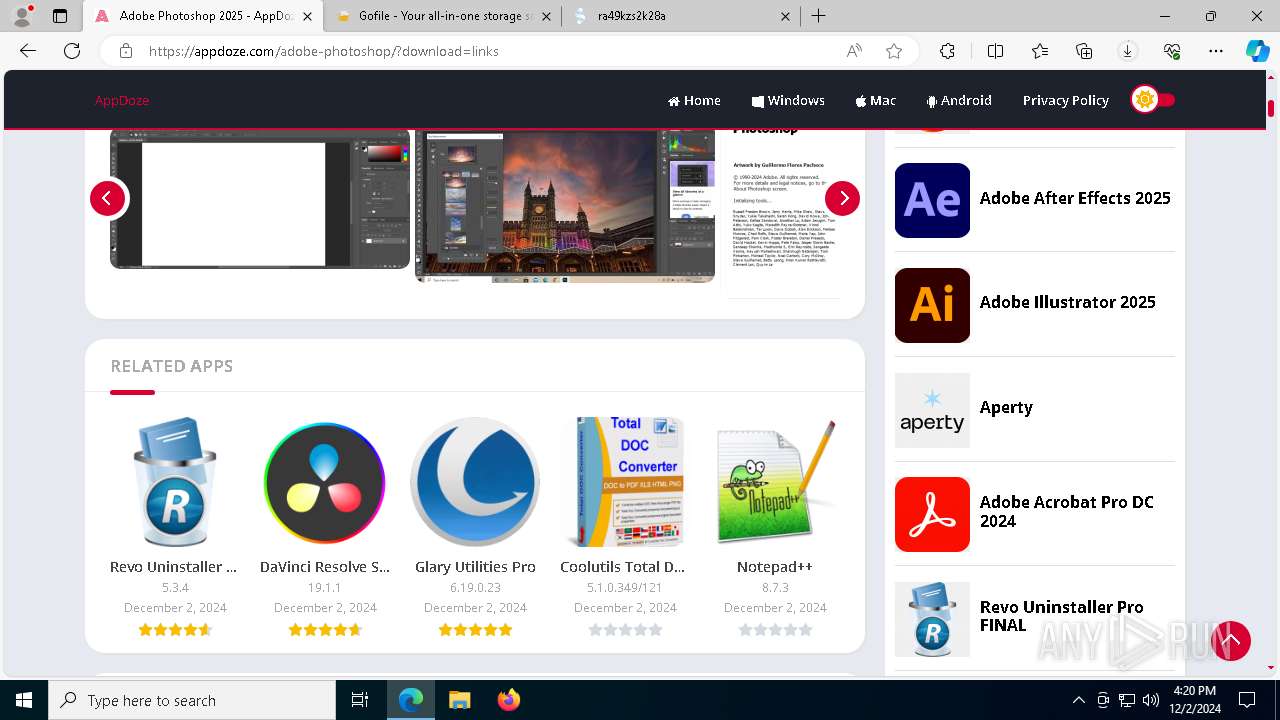Image resolution: width=1280 pixels, height=720 pixels.
Task: Open Tab actions menu icon
Action: pyautogui.click(x=60, y=16)
